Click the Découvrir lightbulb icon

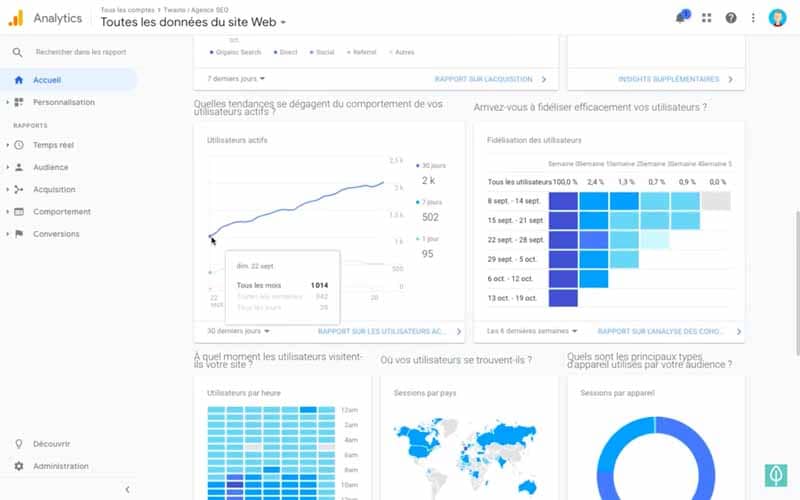19,444
